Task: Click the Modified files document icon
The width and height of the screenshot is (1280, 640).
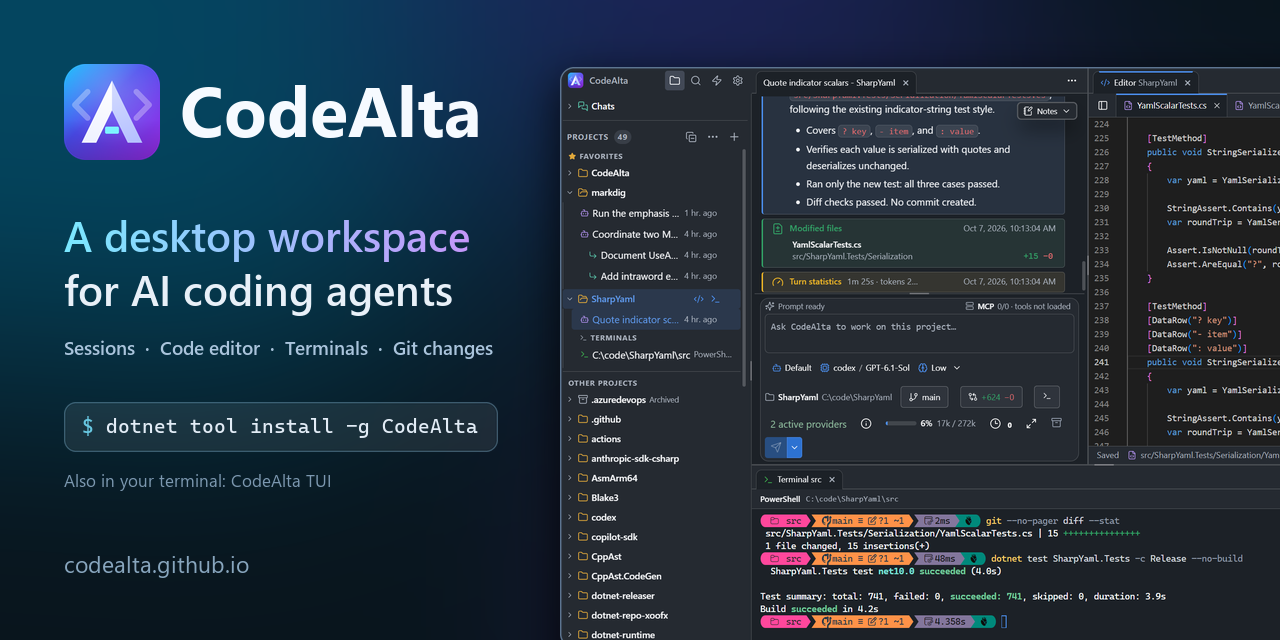Action: (778, 228)
